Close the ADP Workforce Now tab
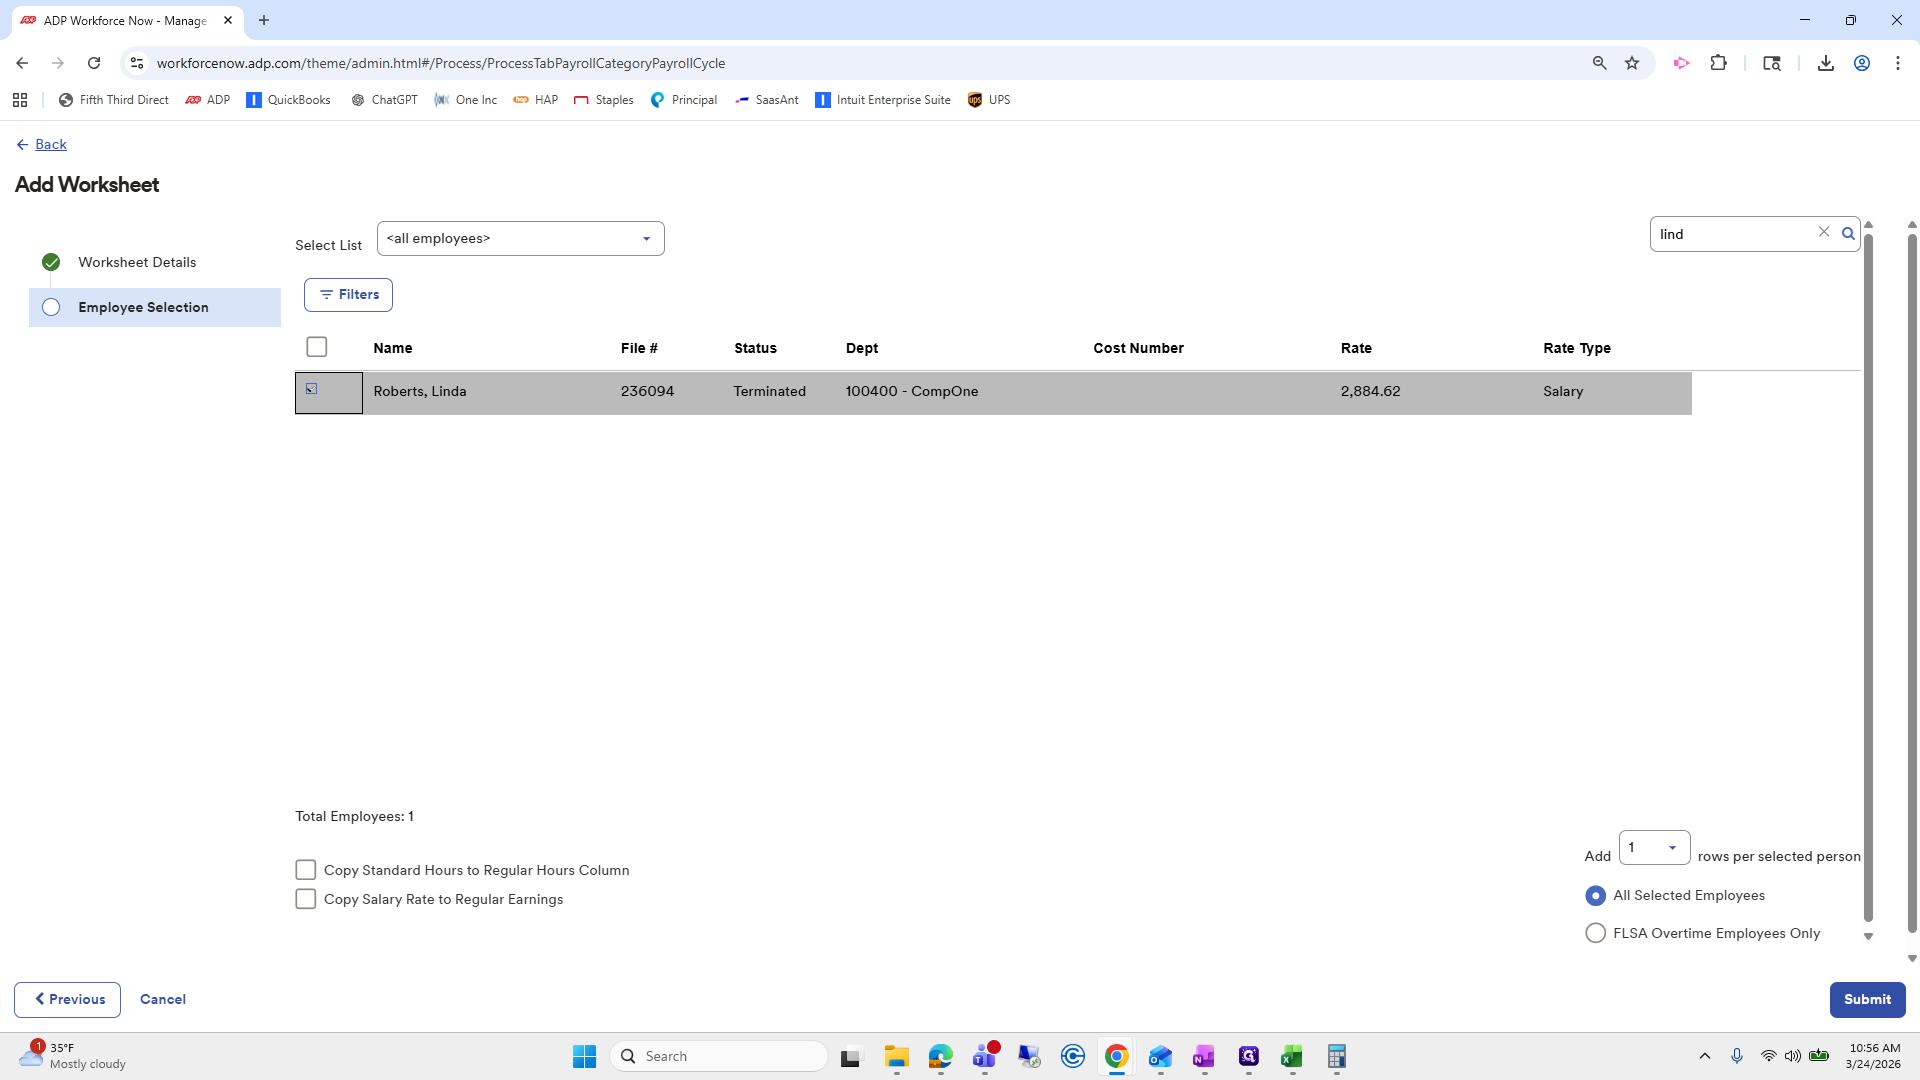The image size is (1920, 1080). [228, 20]
